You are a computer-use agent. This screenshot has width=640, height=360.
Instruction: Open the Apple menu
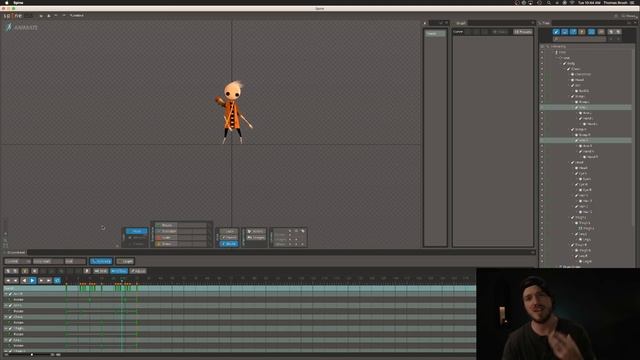click(7, 2)
